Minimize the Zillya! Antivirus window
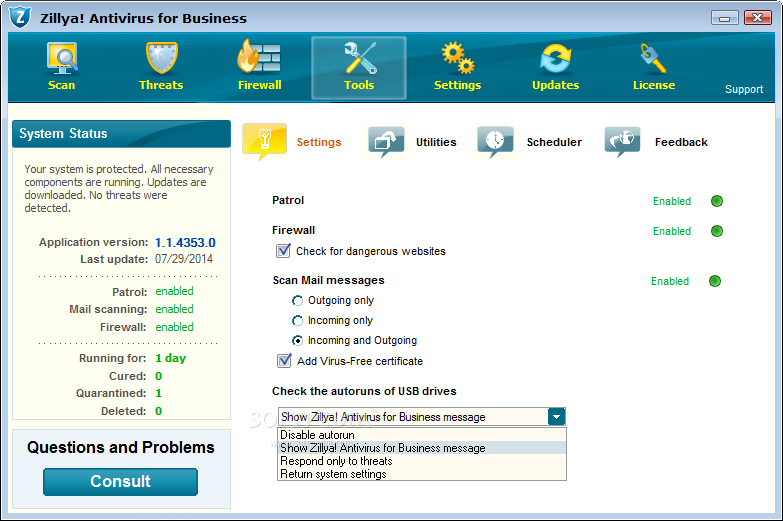783x521 pixels. (x=725, y=18)
